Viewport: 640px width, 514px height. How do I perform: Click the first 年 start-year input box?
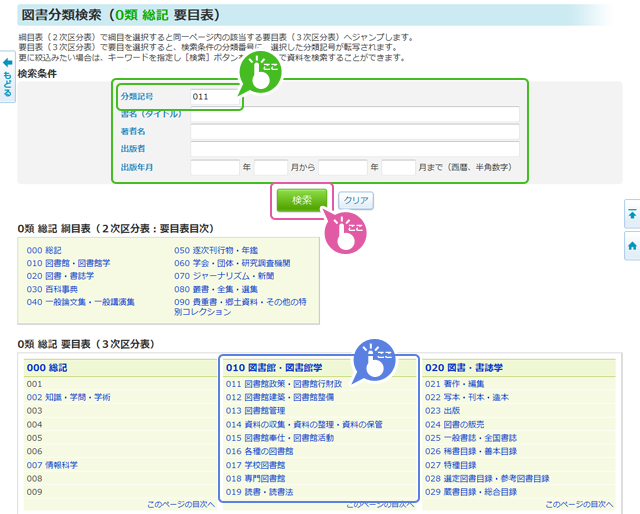(x=214, y=167)
